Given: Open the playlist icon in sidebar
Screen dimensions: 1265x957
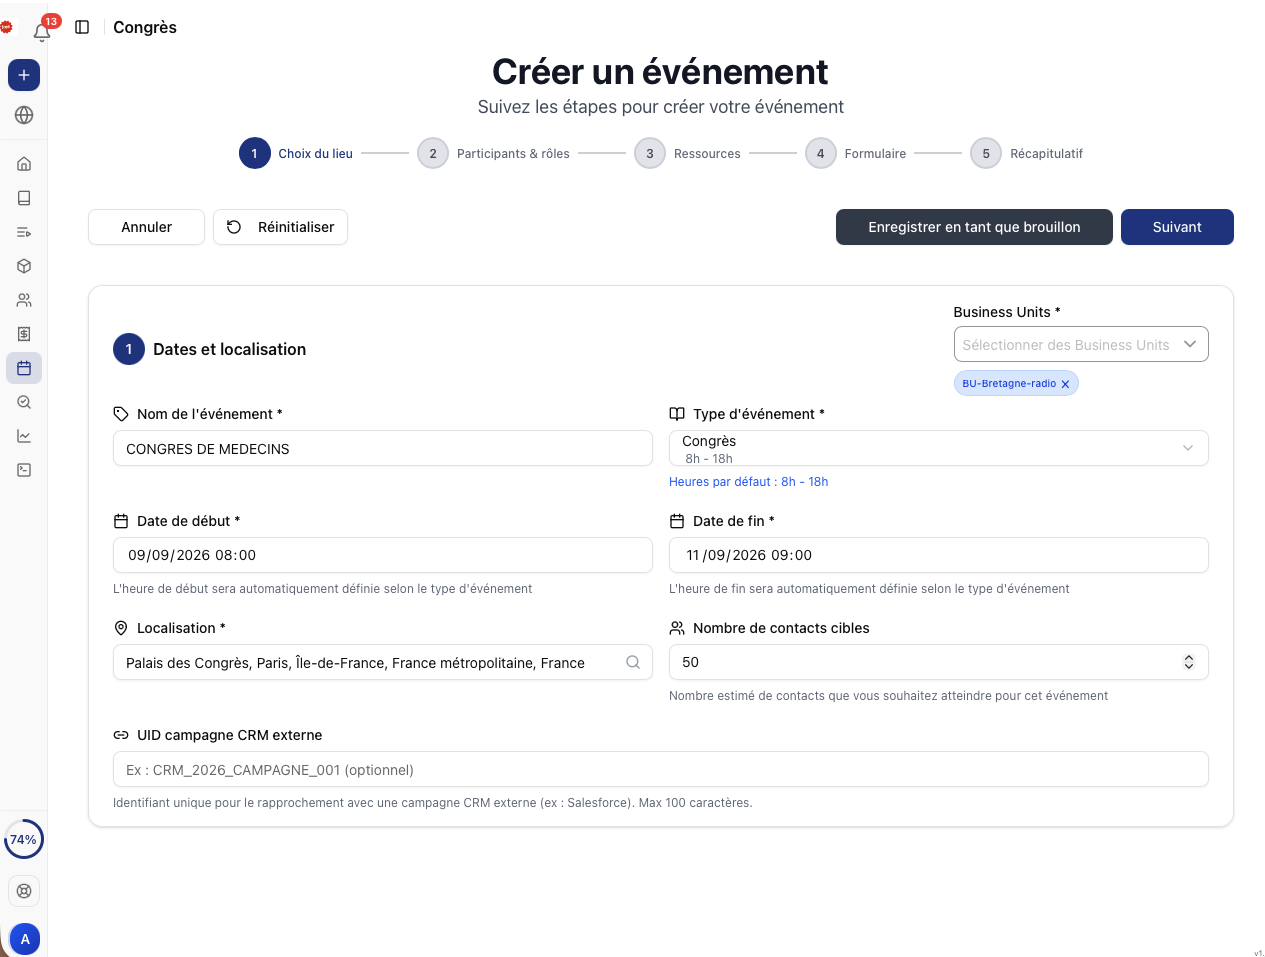Looking at the screenshot, I should tap(24, 232).
